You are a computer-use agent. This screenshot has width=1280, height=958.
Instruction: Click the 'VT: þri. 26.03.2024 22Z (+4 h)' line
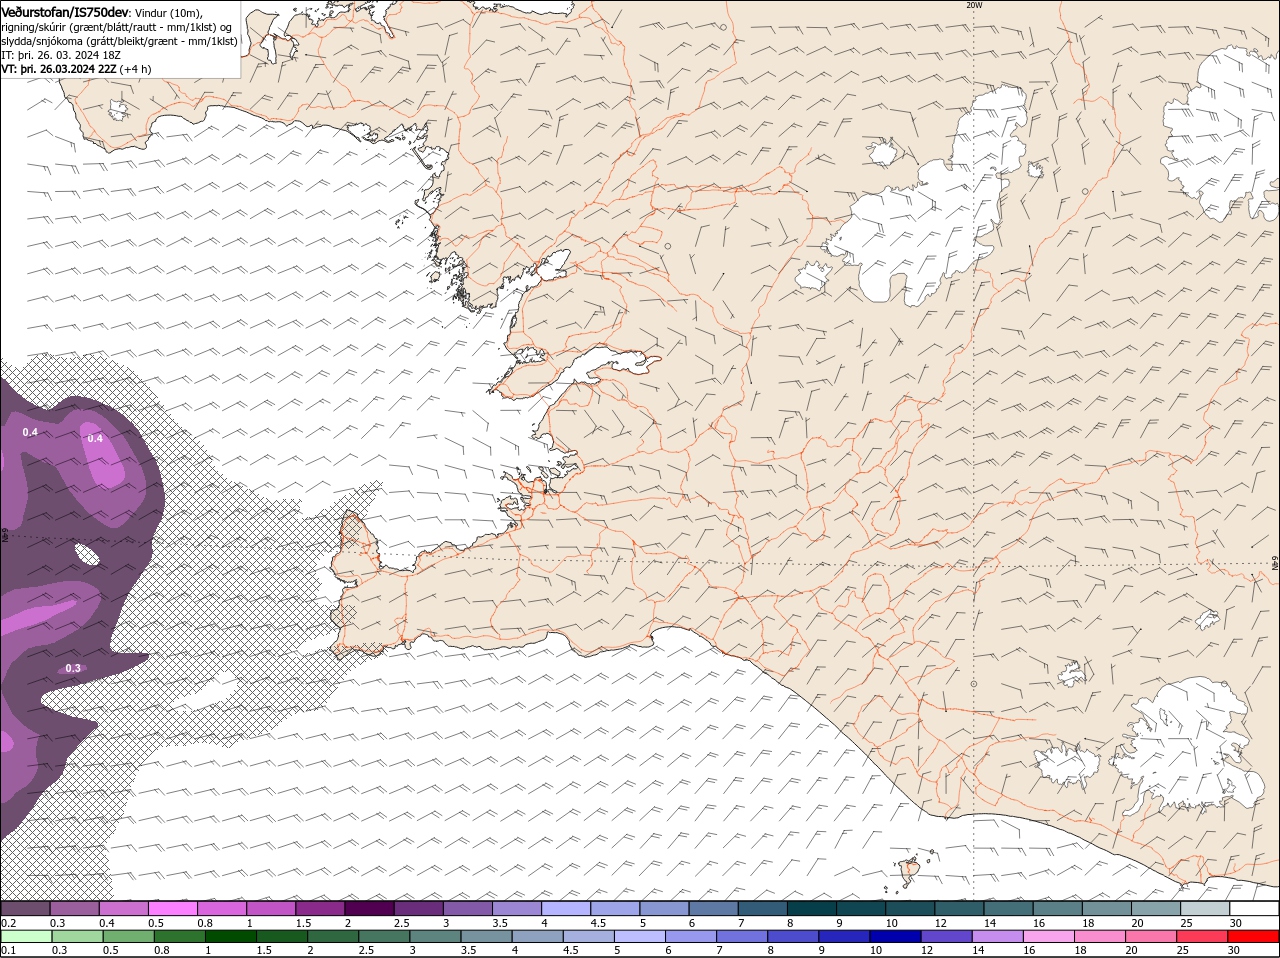77,69
